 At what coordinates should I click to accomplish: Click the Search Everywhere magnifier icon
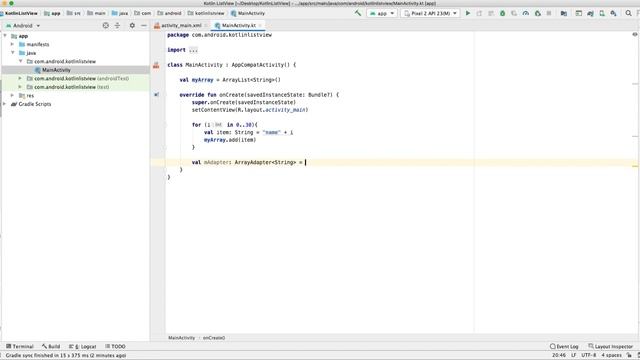coord(629,13)
